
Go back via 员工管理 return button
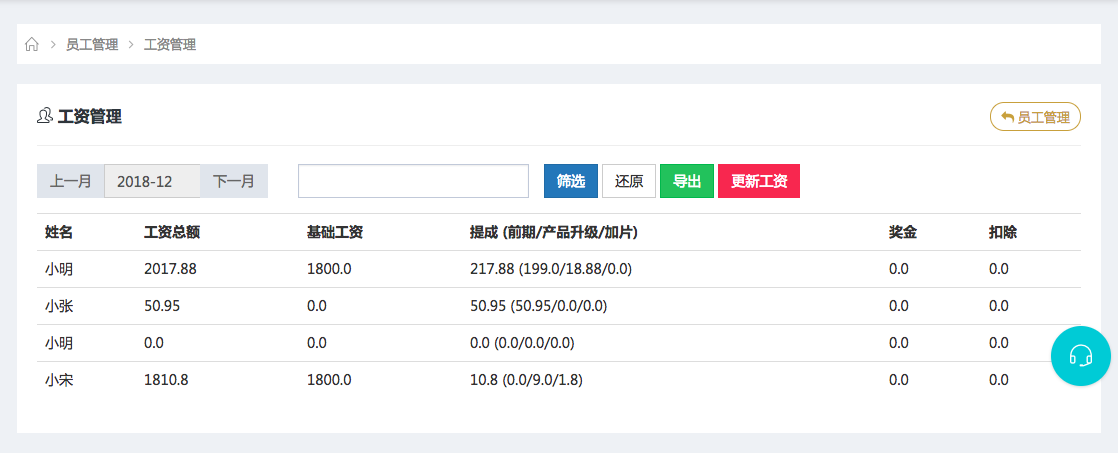coord(1035,117)
